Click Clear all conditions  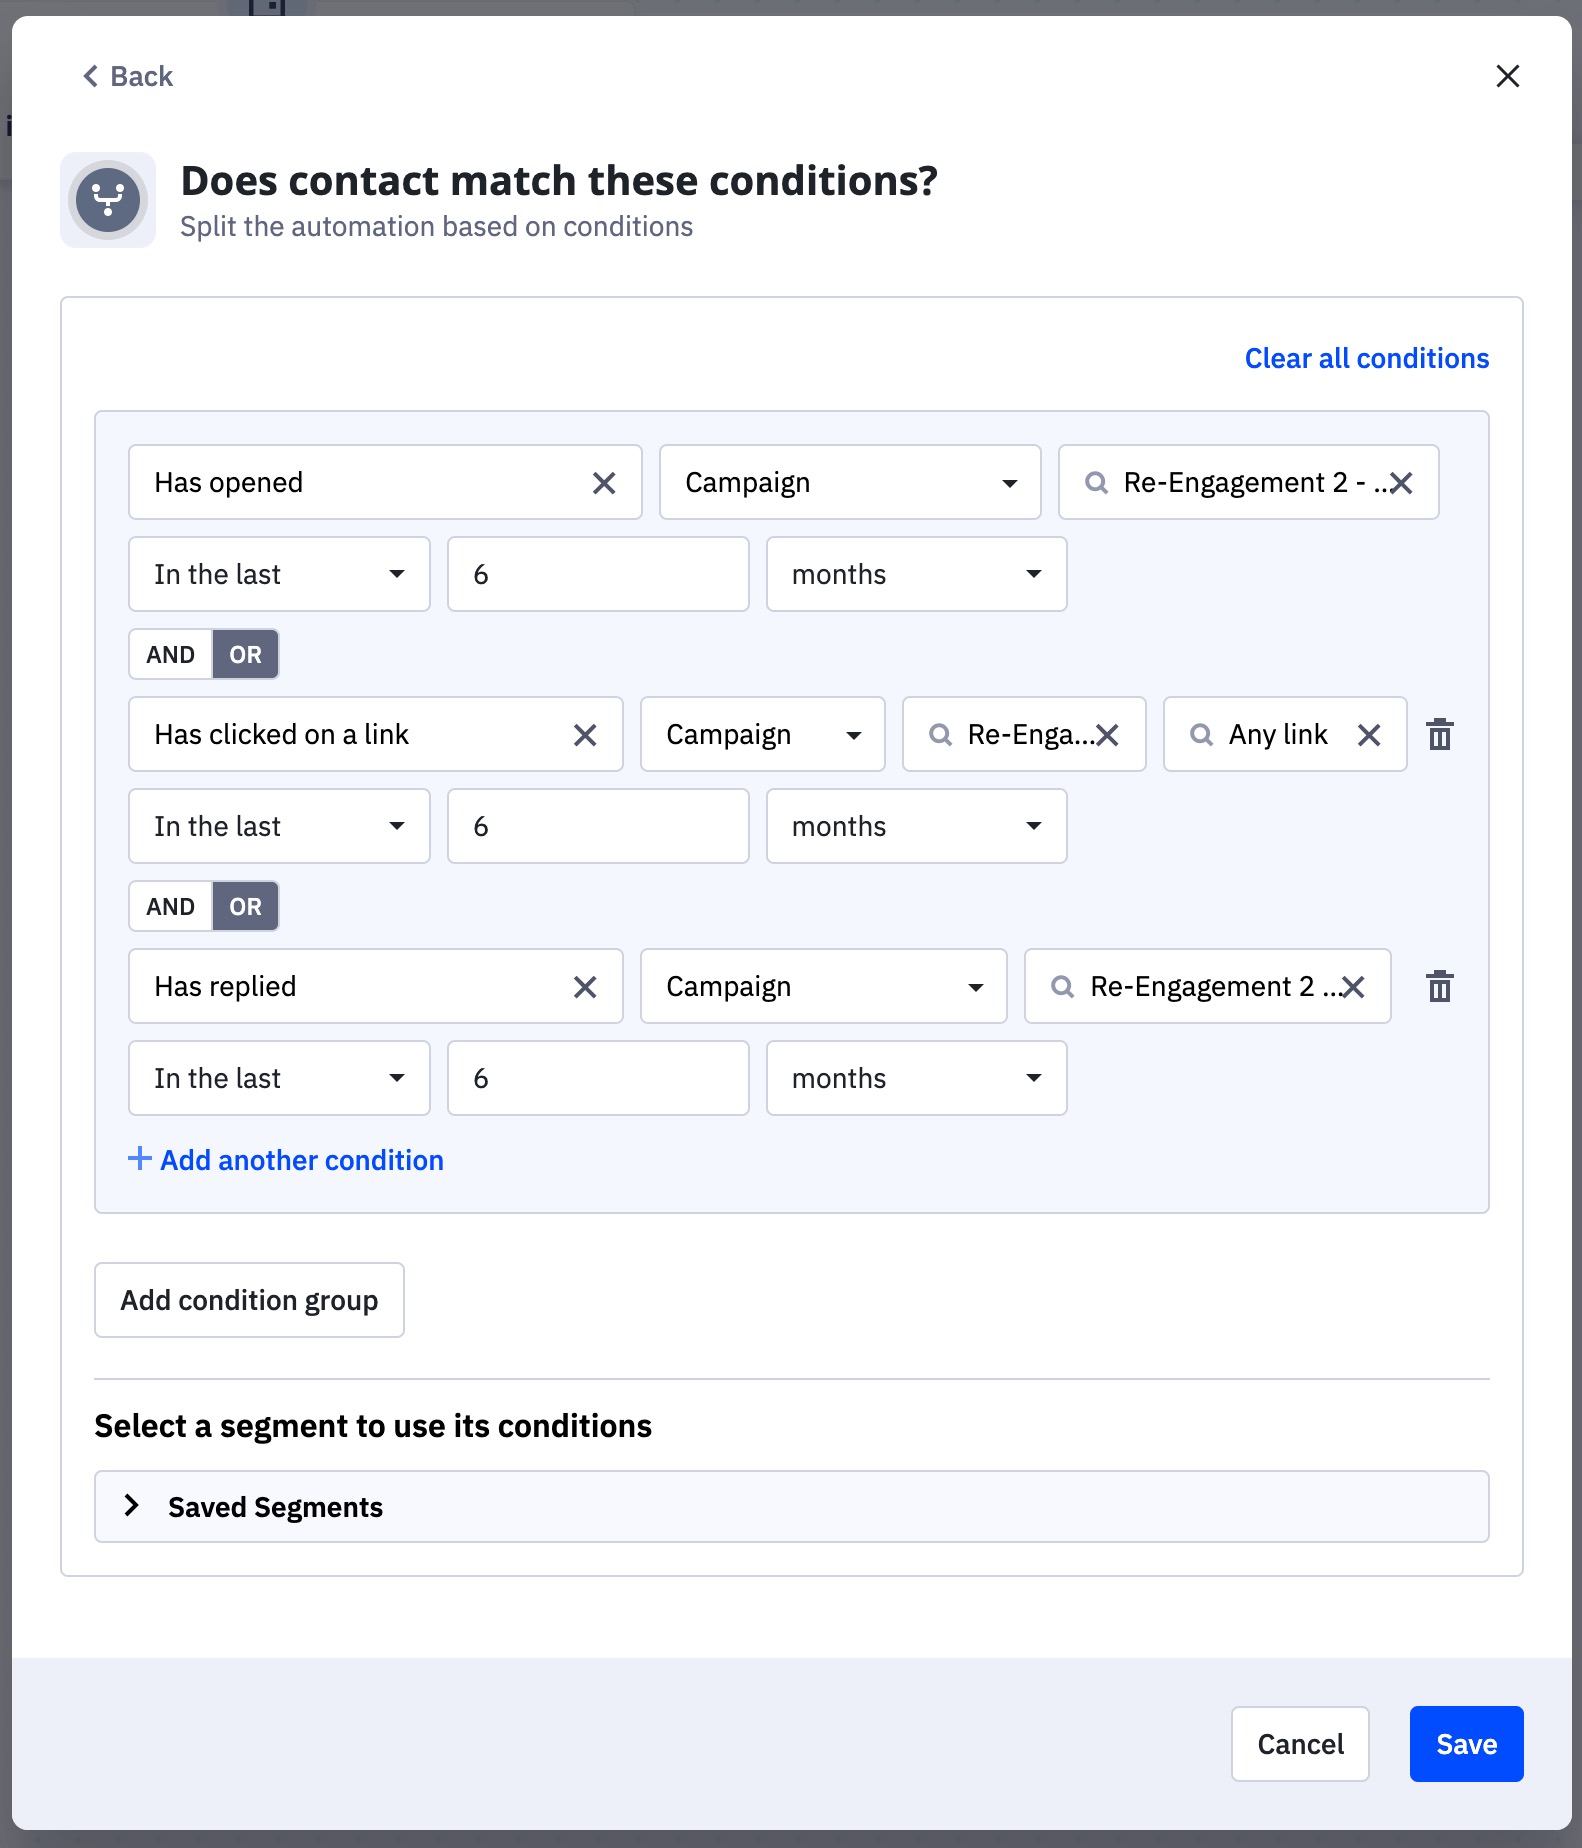click(1366, 358)
